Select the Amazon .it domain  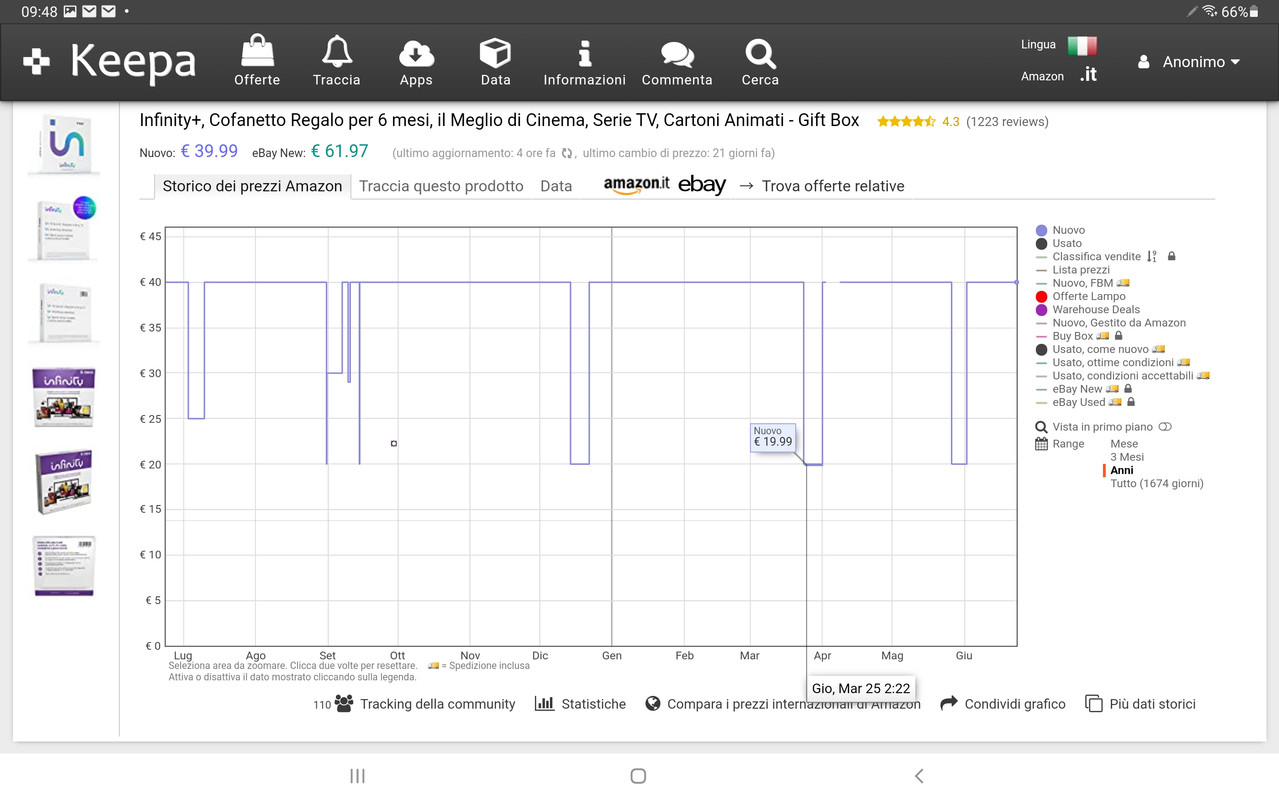pos(1088,75)
